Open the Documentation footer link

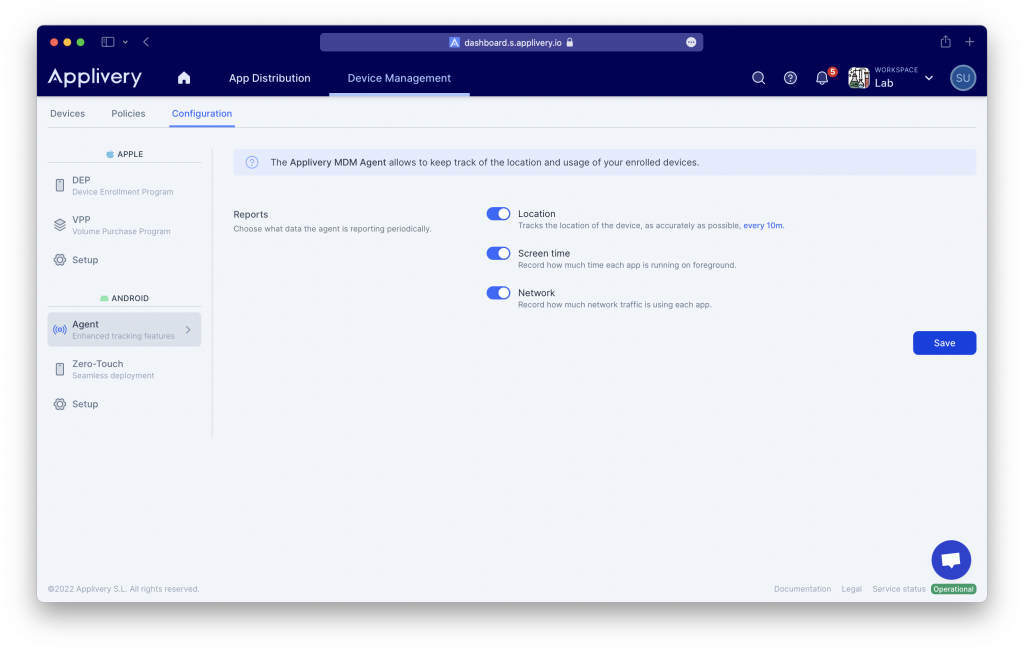click(x=803, y=589)
